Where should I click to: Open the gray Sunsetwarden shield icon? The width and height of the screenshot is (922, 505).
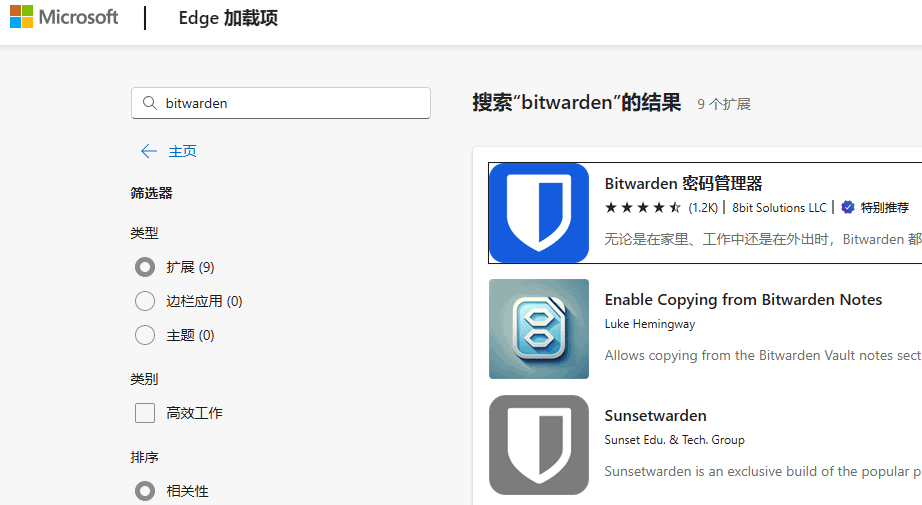pos(539,444)
